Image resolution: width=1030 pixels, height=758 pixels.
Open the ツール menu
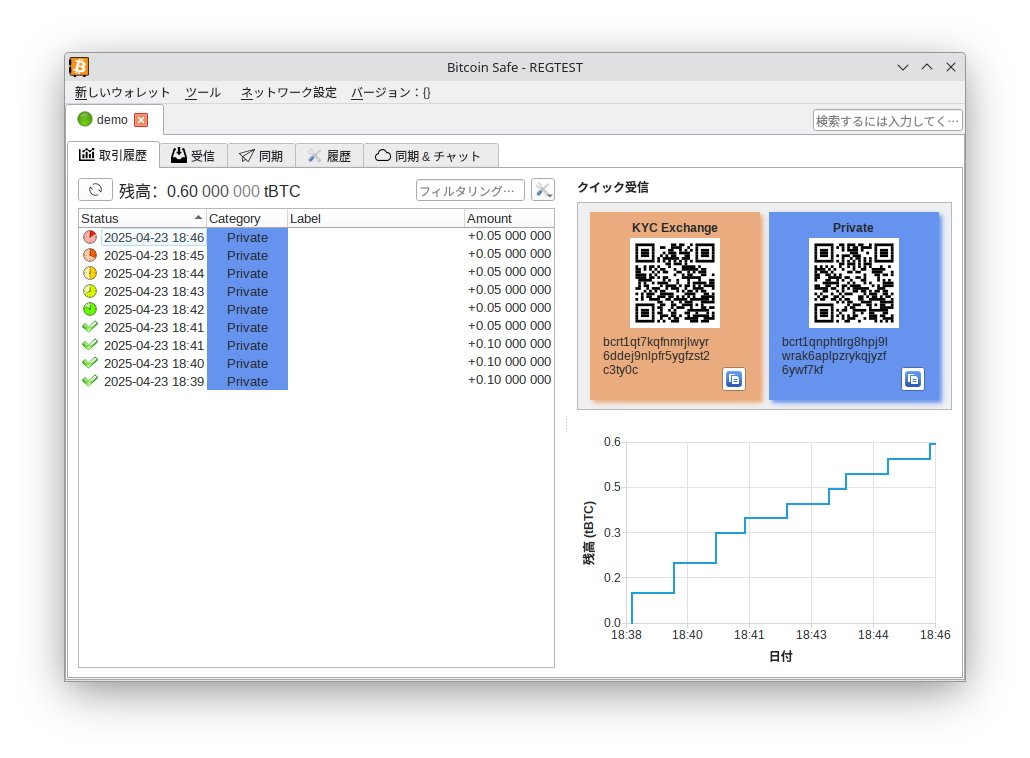pos(202,93)
